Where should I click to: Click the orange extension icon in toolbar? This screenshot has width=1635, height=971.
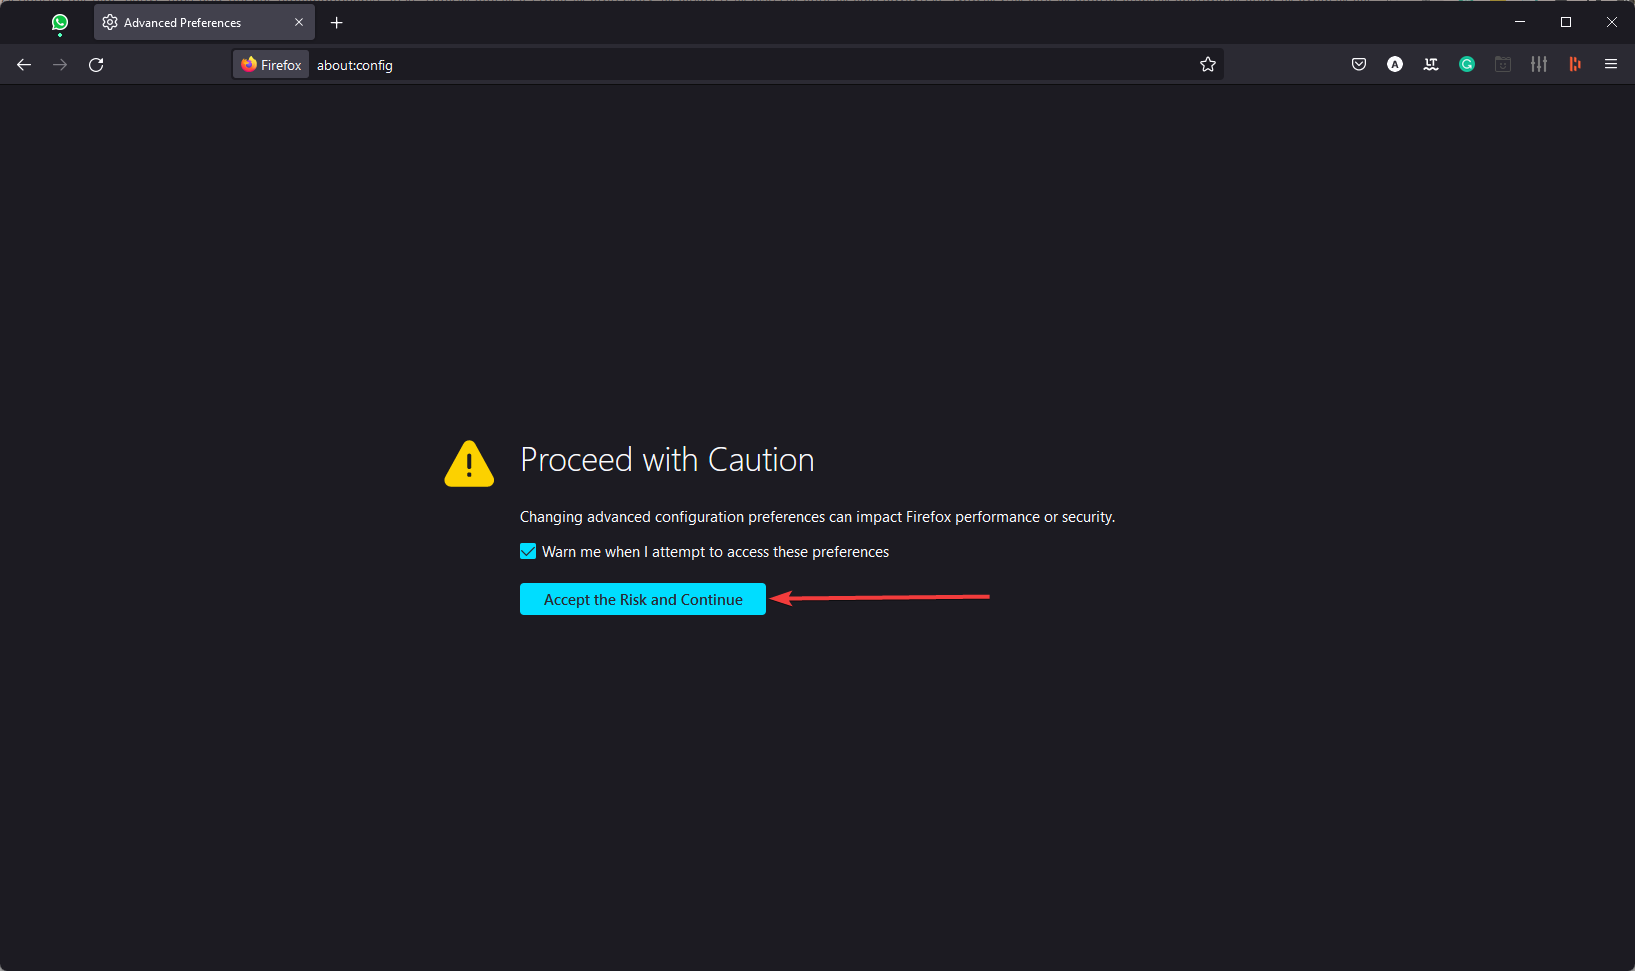1575,64
